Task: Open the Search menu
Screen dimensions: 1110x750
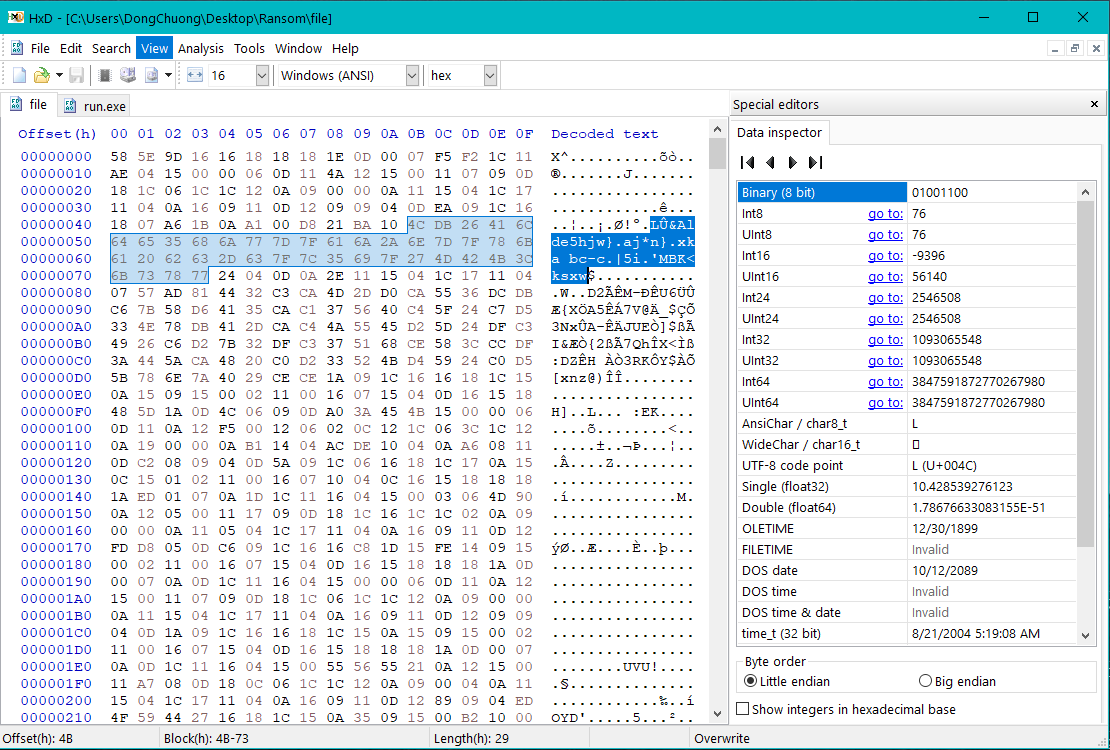Action: pyautogui.click(x=111, y=48)
